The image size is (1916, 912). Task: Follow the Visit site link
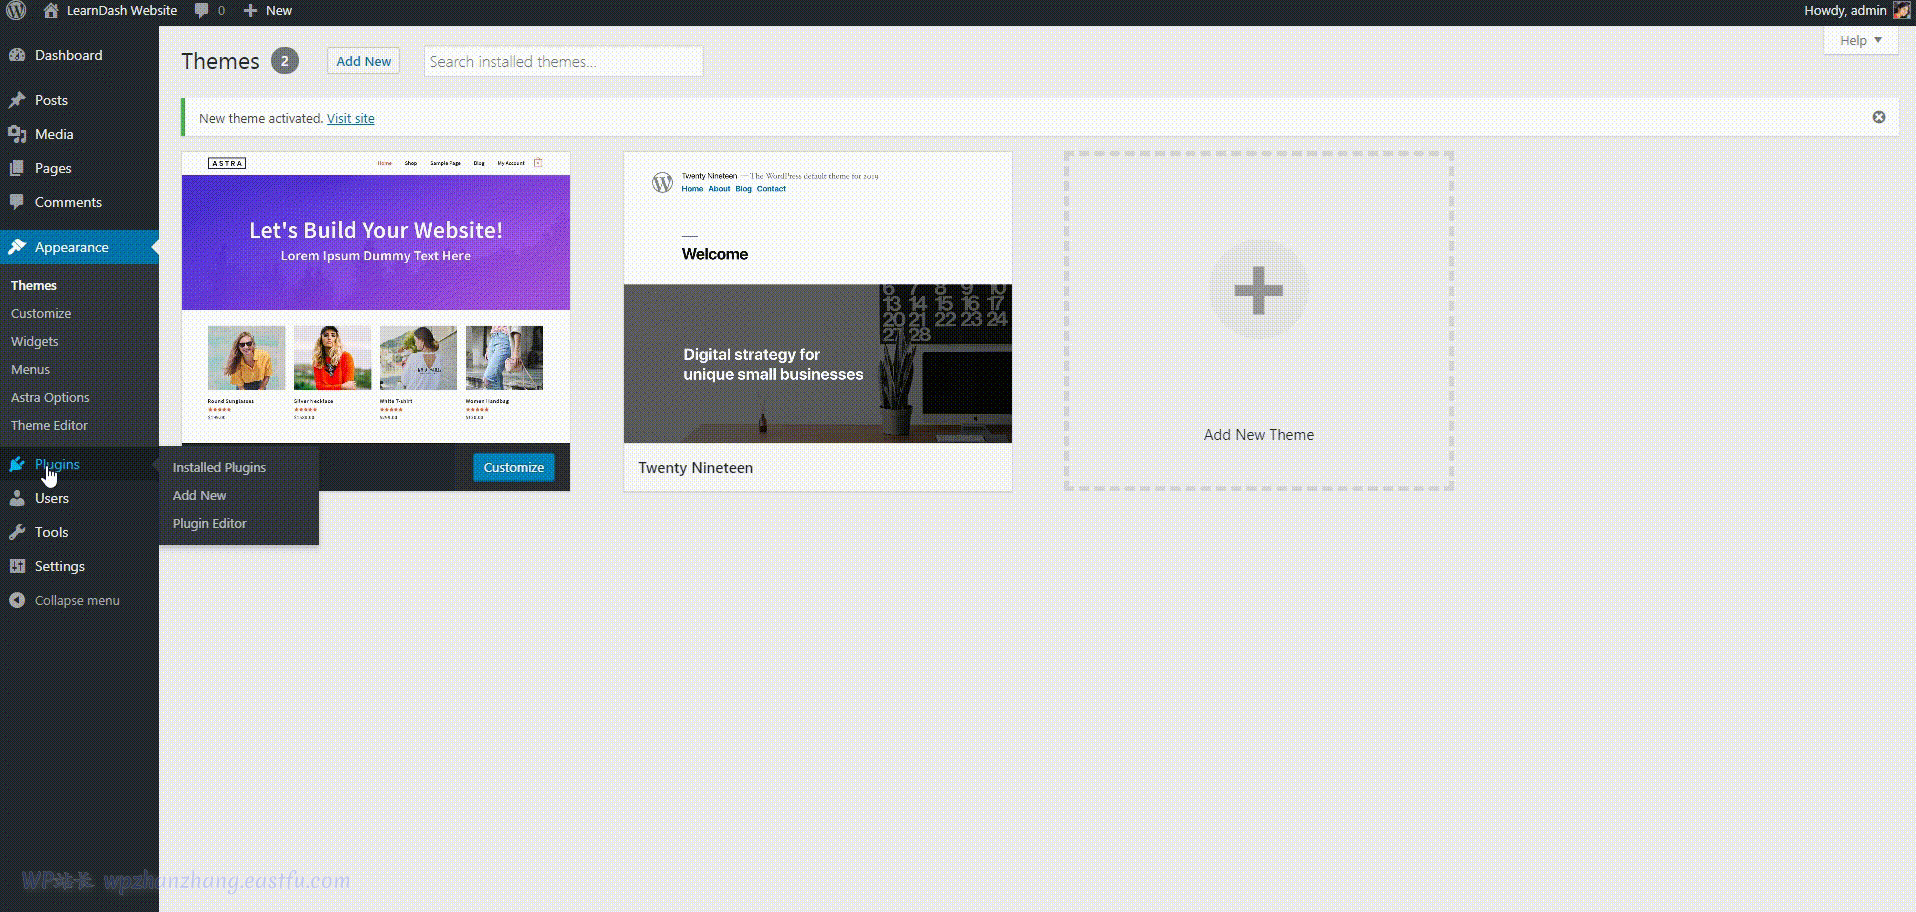point(351,118)
